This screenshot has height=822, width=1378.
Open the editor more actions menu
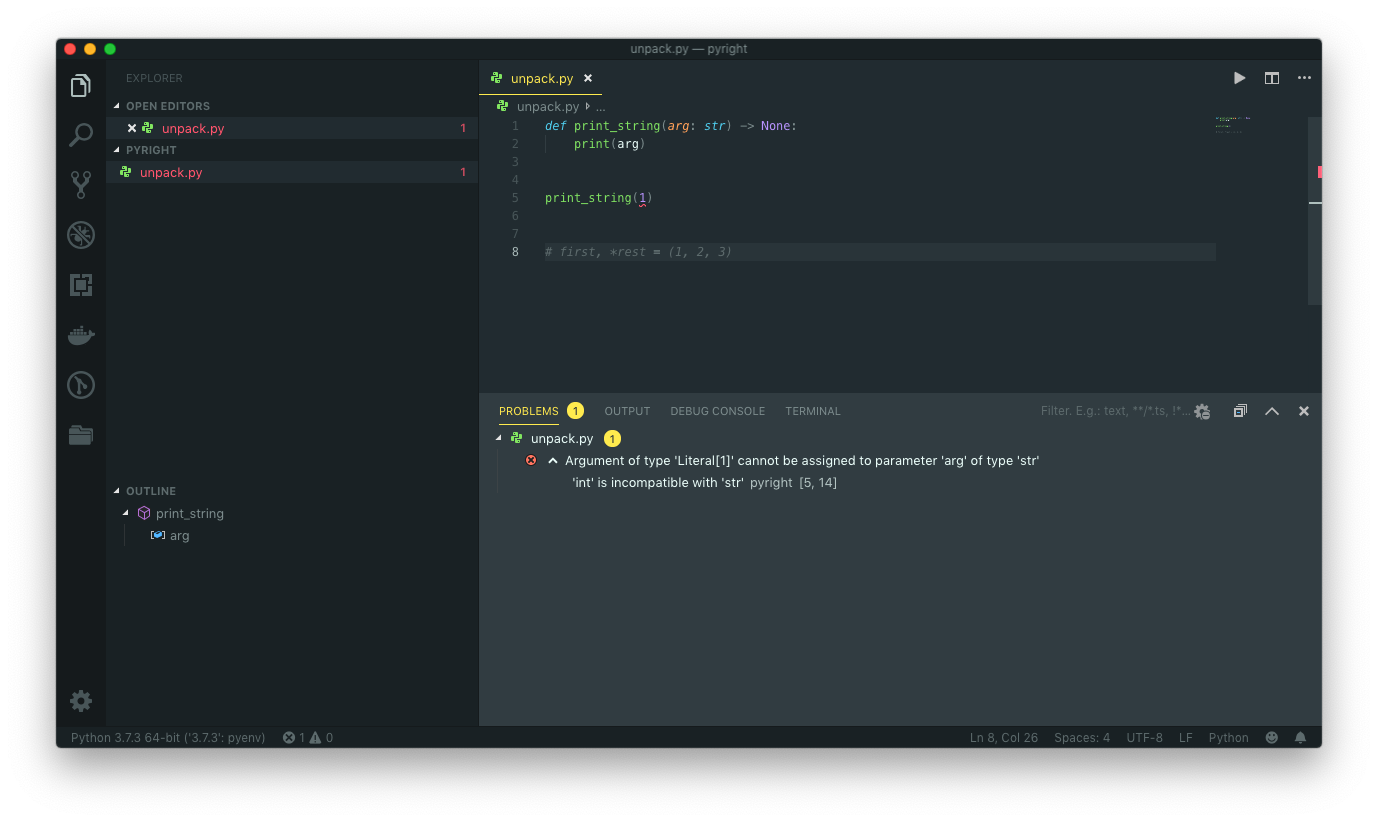[x=1304, y=77]
